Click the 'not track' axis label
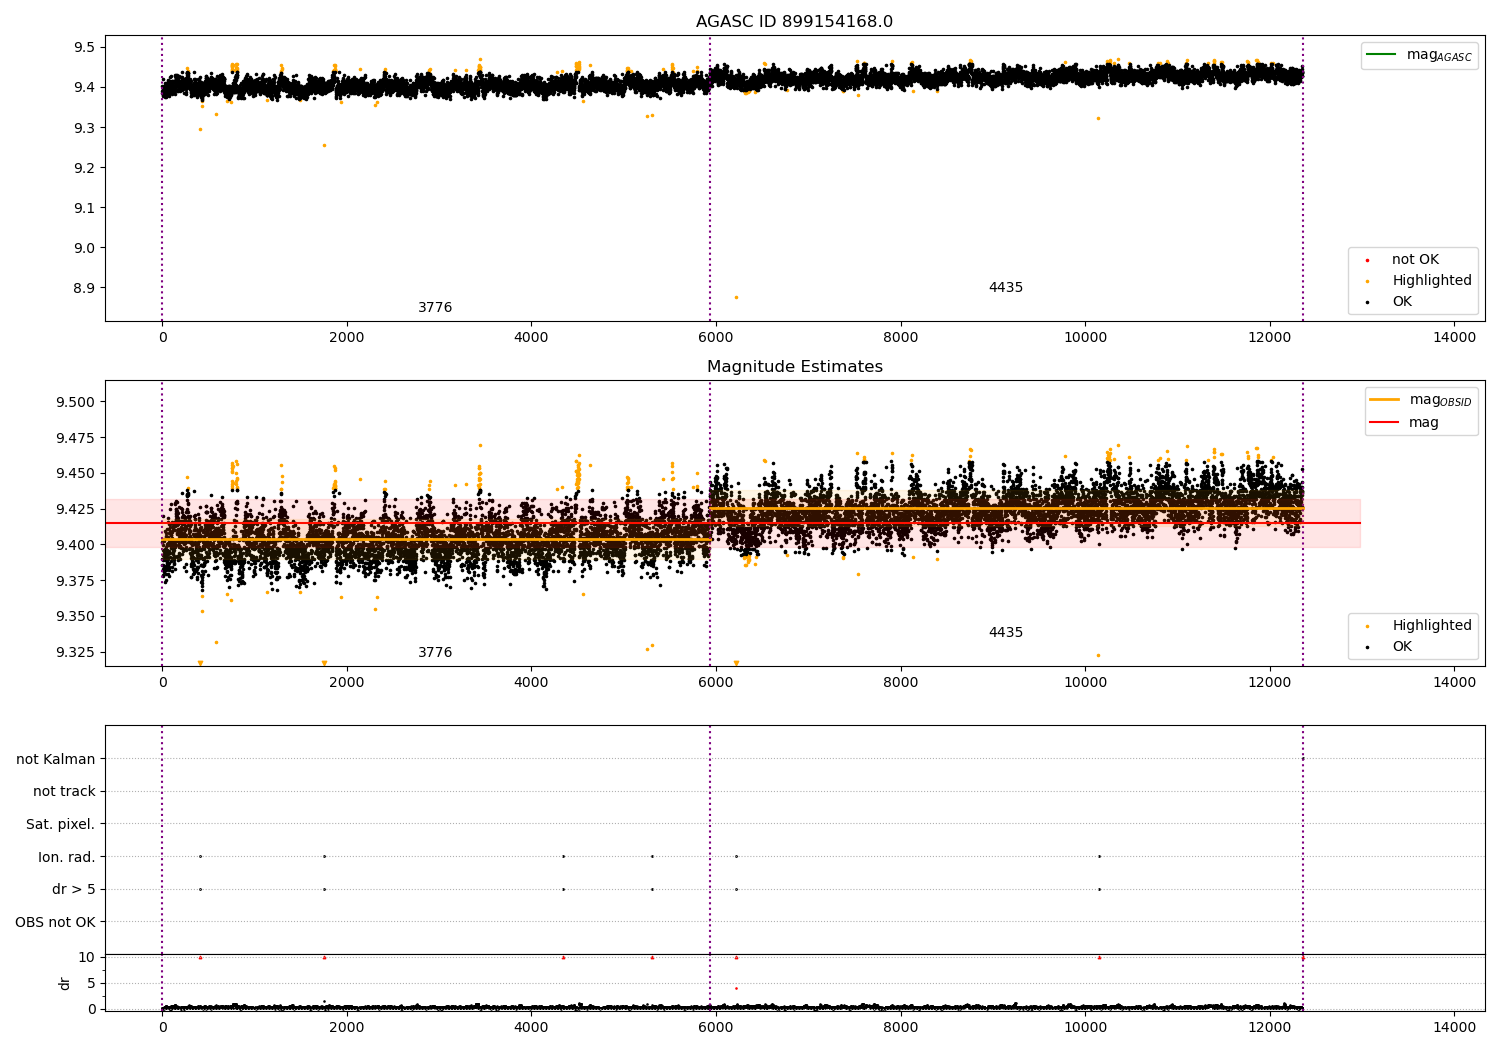The height and width of the screenshot is (1050, 1500). click(64, 791)
